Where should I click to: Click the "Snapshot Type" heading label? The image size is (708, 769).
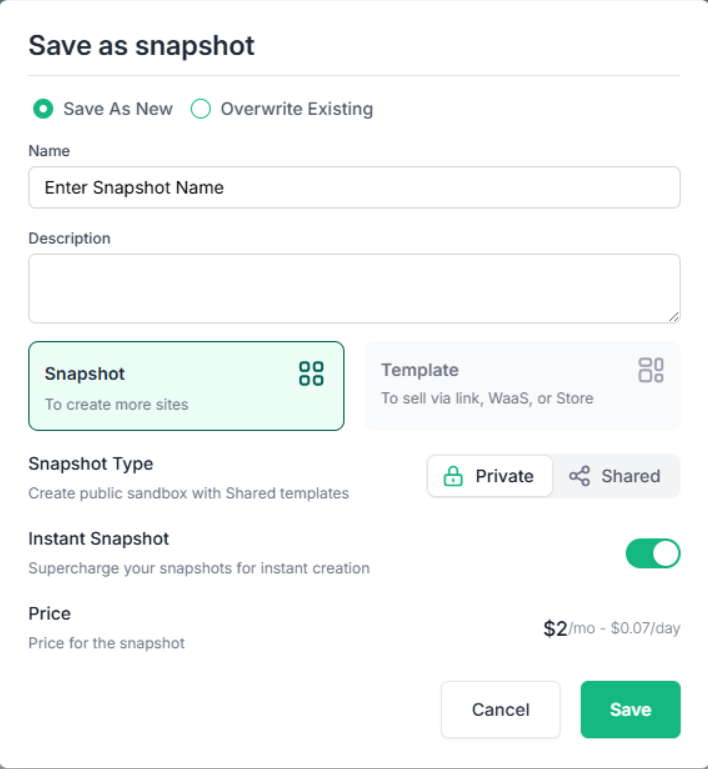click(91, 464)
